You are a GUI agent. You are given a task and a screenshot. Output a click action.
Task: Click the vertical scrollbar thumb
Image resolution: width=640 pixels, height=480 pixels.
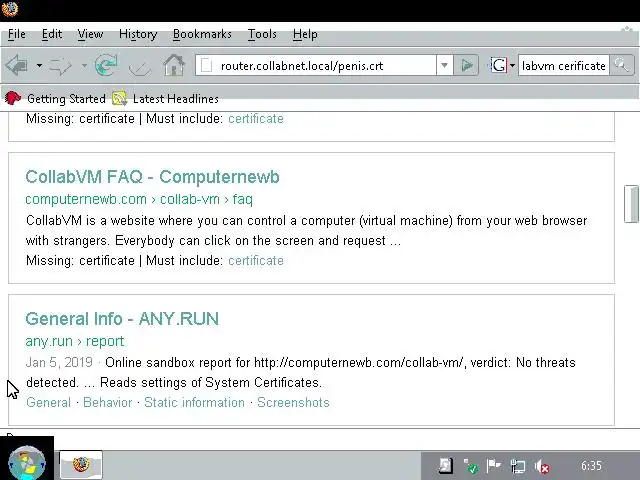pyautogui.click(x=631, y=204)
